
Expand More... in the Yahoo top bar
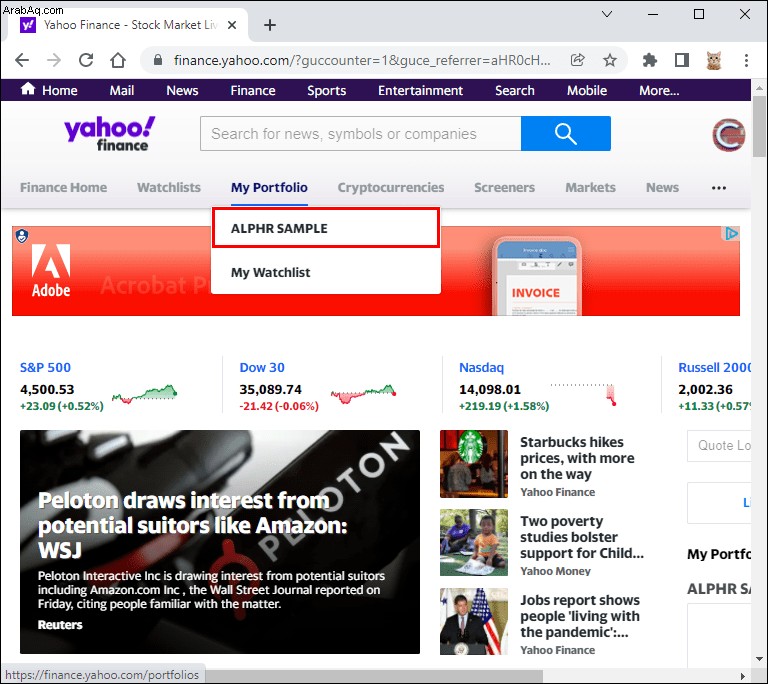pyautogui.click(x=659, y=90)
